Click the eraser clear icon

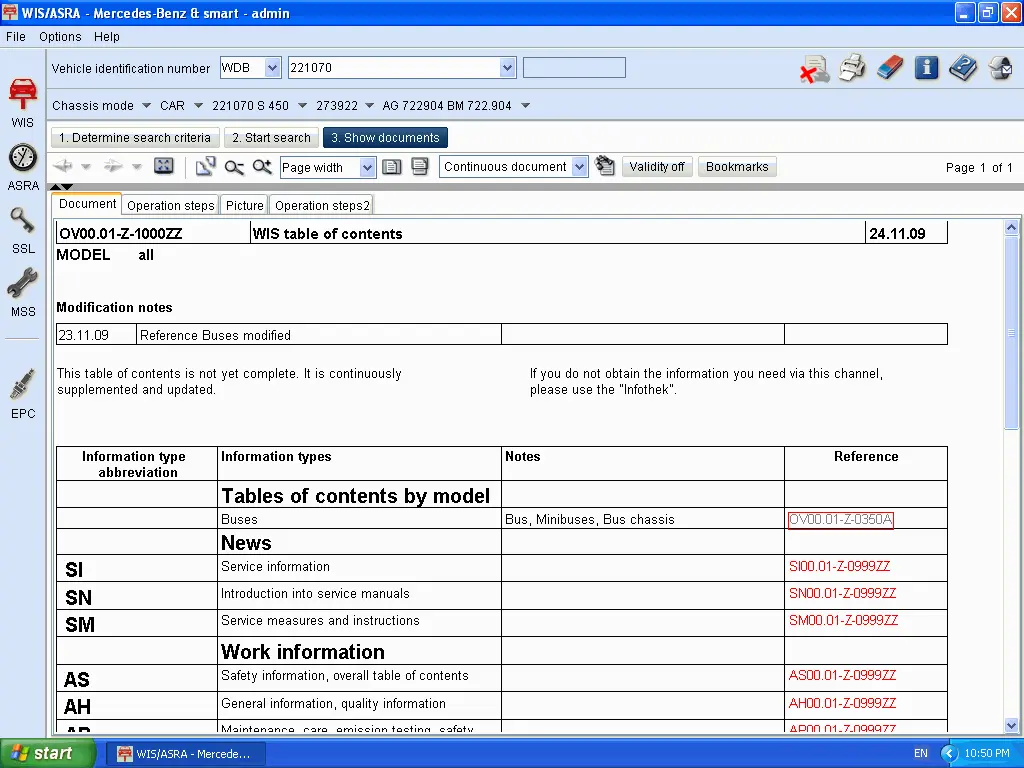point(889,68)
